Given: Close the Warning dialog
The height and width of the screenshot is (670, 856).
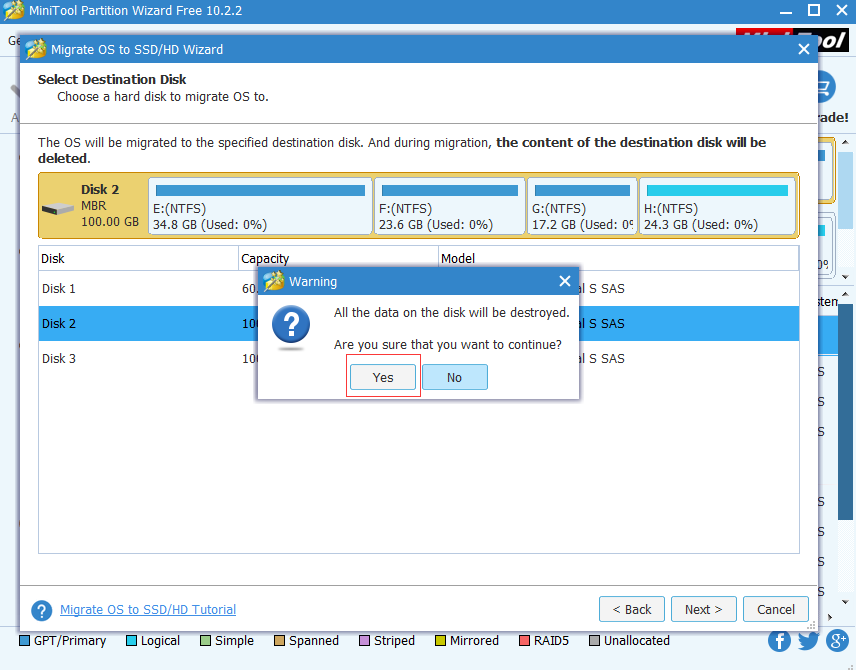Looking at the screenshot, I should point(564,281).
